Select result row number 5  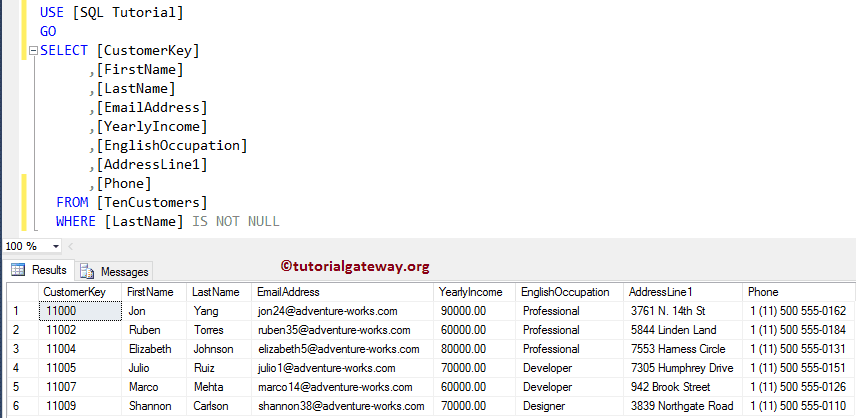pyautogui.click(x=22, y=387)
